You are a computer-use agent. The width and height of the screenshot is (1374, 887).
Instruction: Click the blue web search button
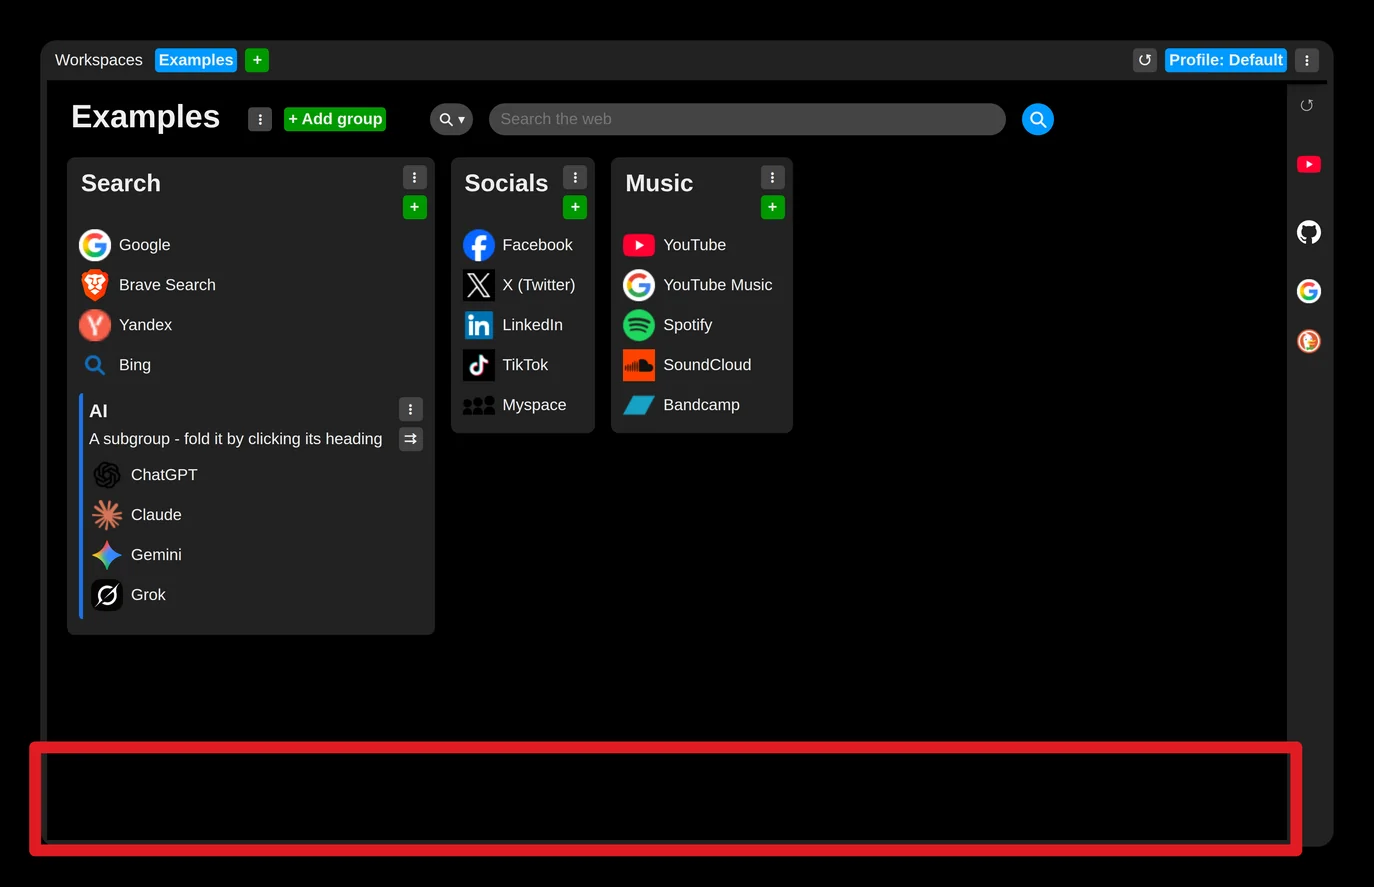click(1038, 119)
